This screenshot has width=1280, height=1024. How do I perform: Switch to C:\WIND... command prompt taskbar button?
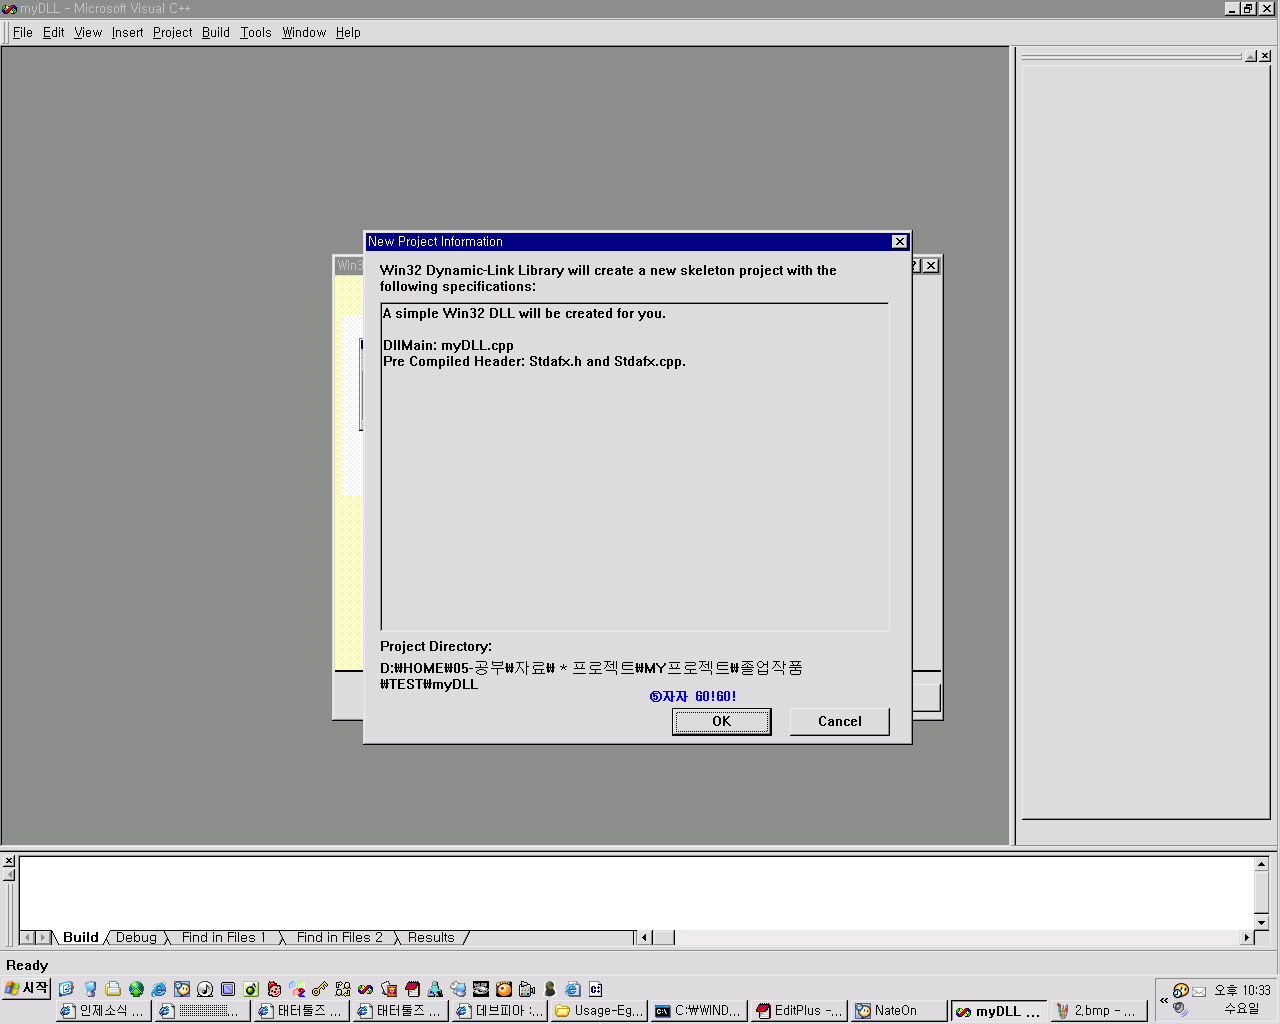(698, 1011)
